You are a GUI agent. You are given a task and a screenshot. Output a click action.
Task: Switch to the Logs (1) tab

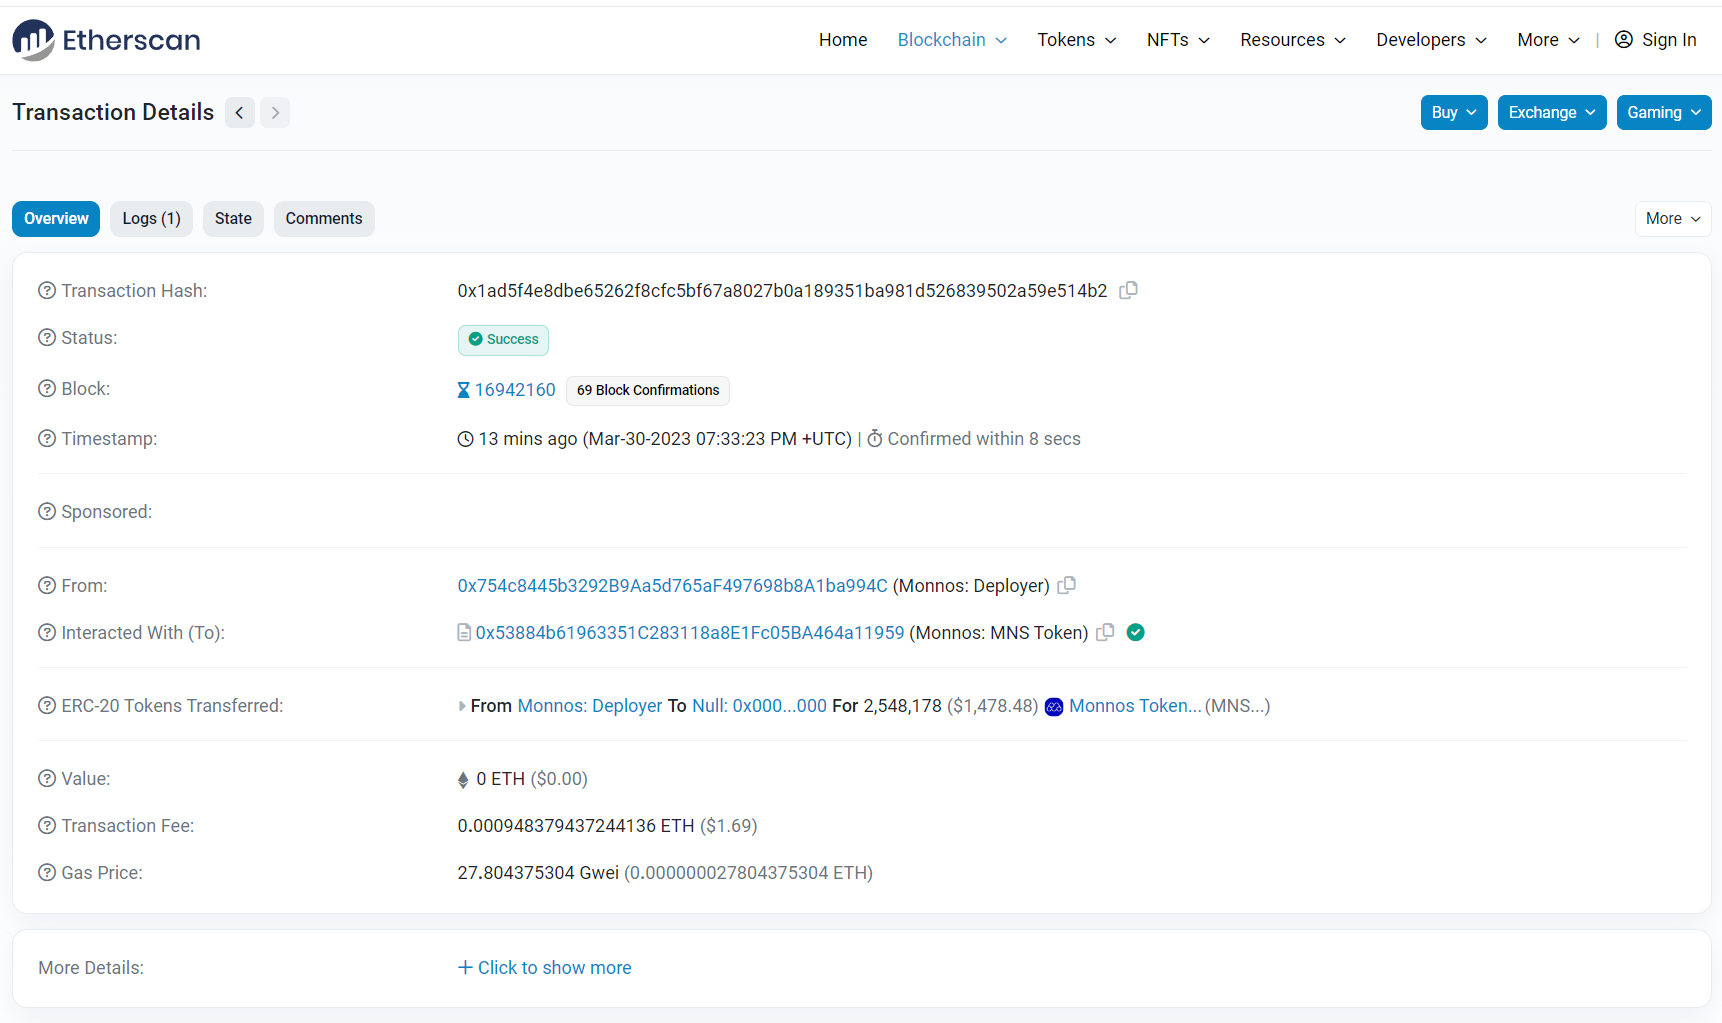(x=151, y=219)
